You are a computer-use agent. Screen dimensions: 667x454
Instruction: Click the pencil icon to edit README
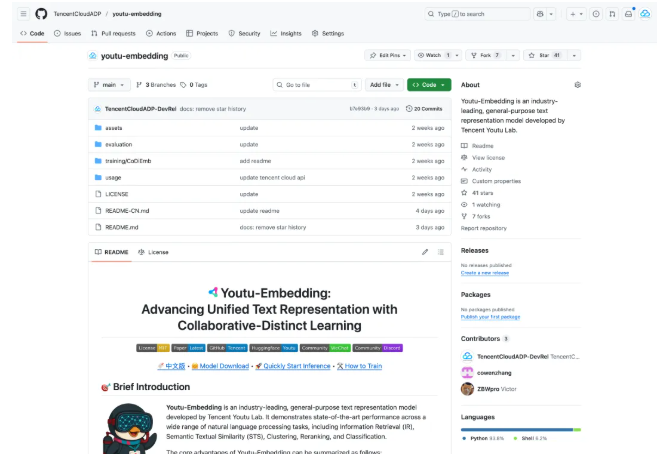pos(425,252)
